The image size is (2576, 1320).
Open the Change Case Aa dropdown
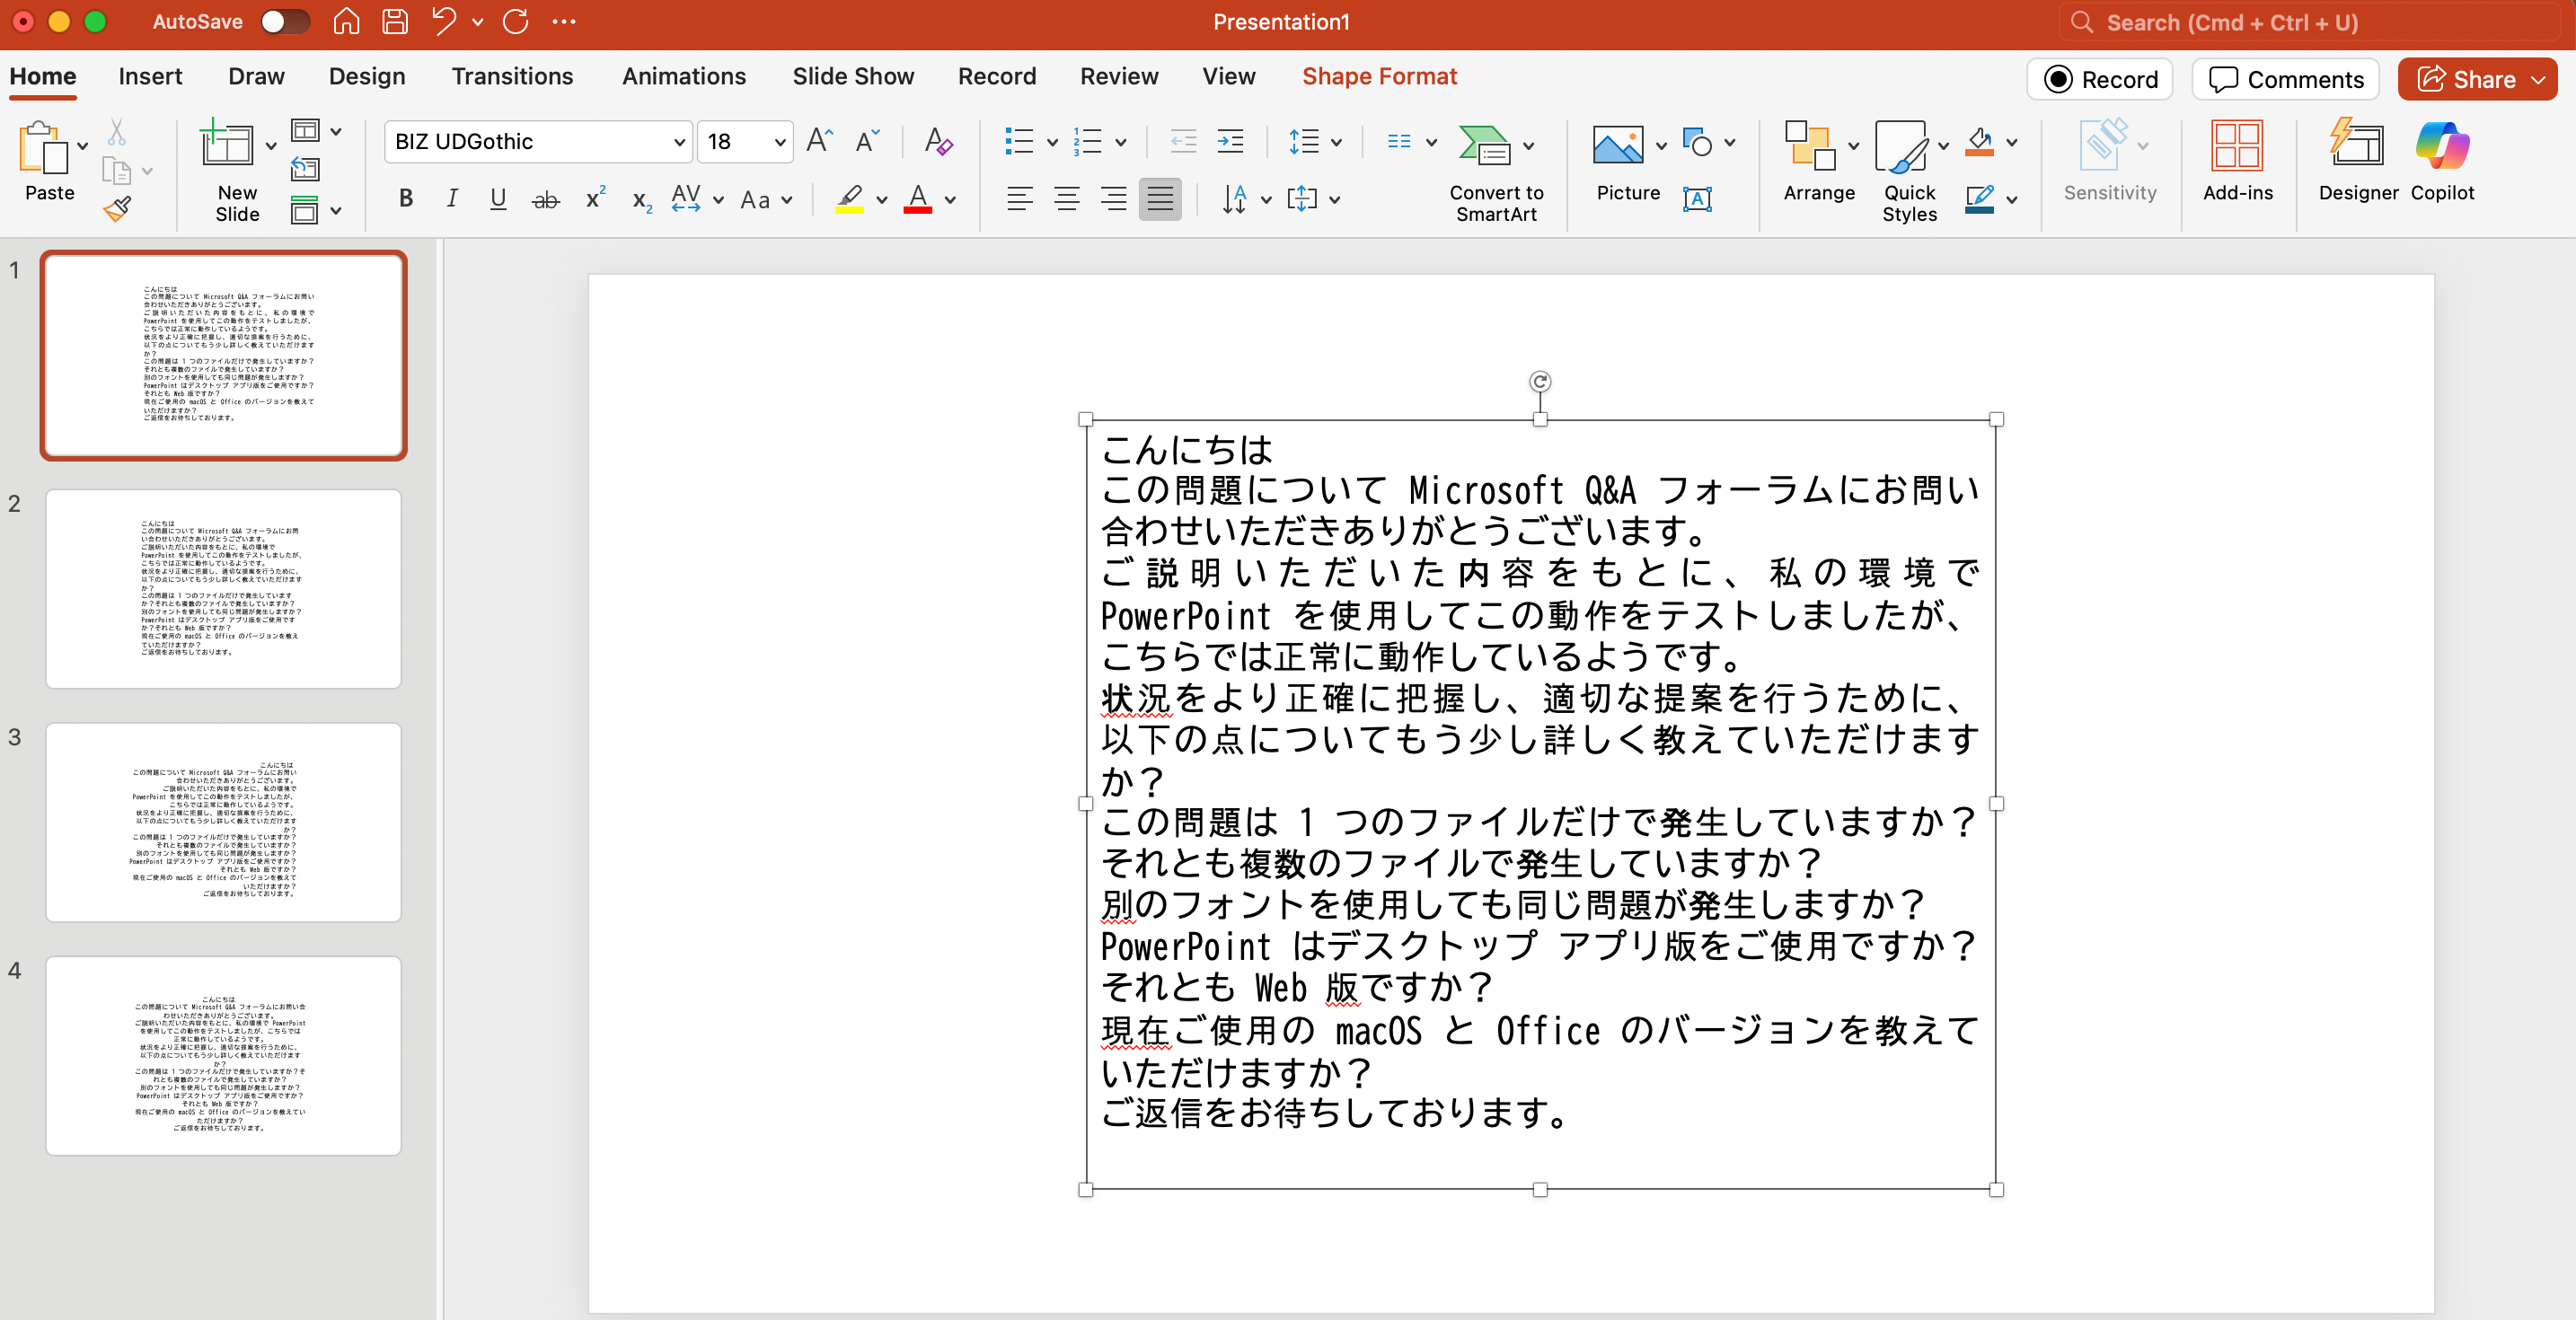click(x=766, y=200)
